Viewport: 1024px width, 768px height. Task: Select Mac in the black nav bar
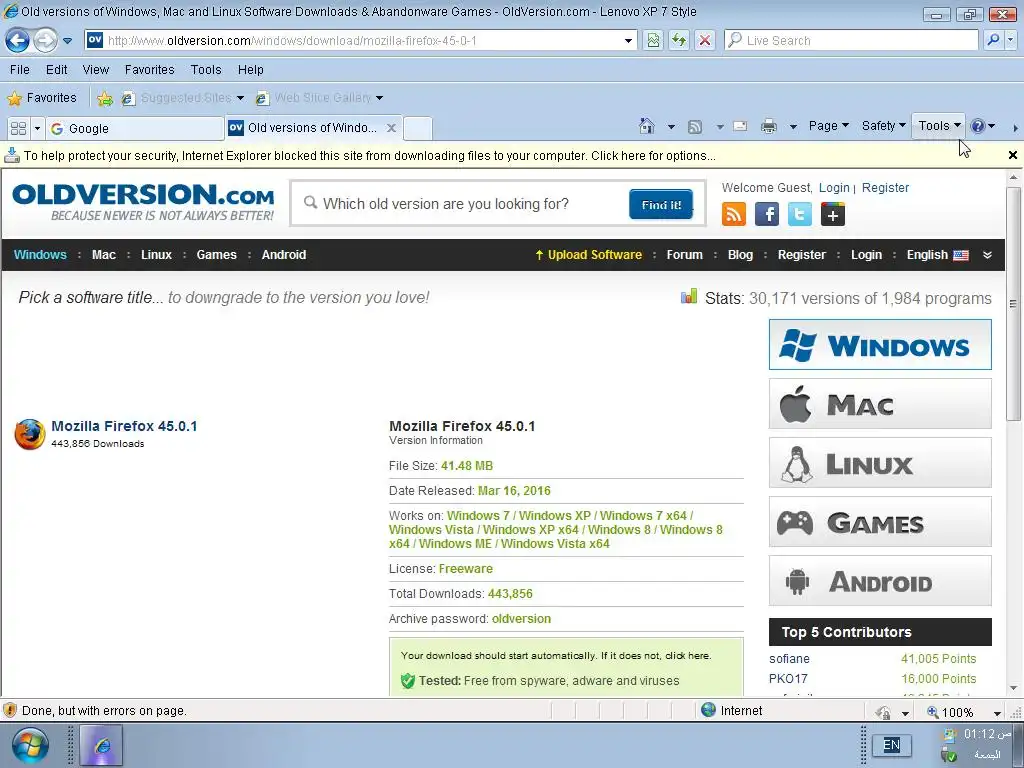click(104, 255)
